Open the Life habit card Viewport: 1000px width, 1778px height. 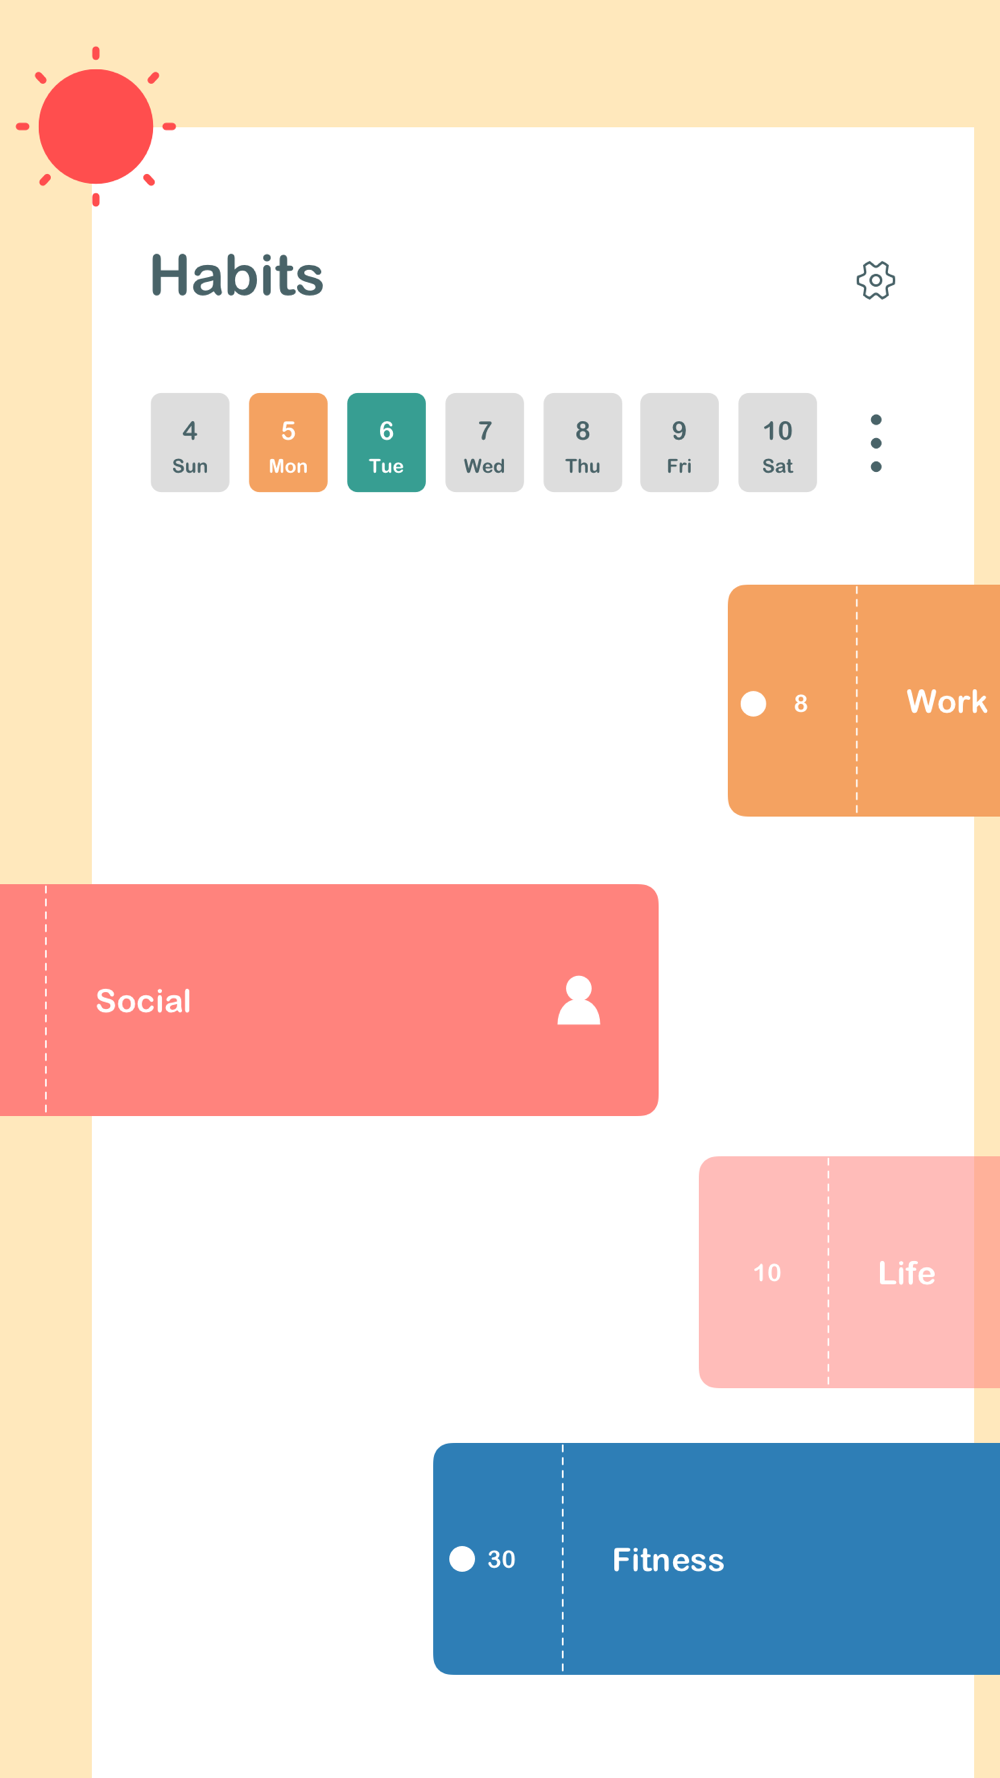(x=850, y=1272)
